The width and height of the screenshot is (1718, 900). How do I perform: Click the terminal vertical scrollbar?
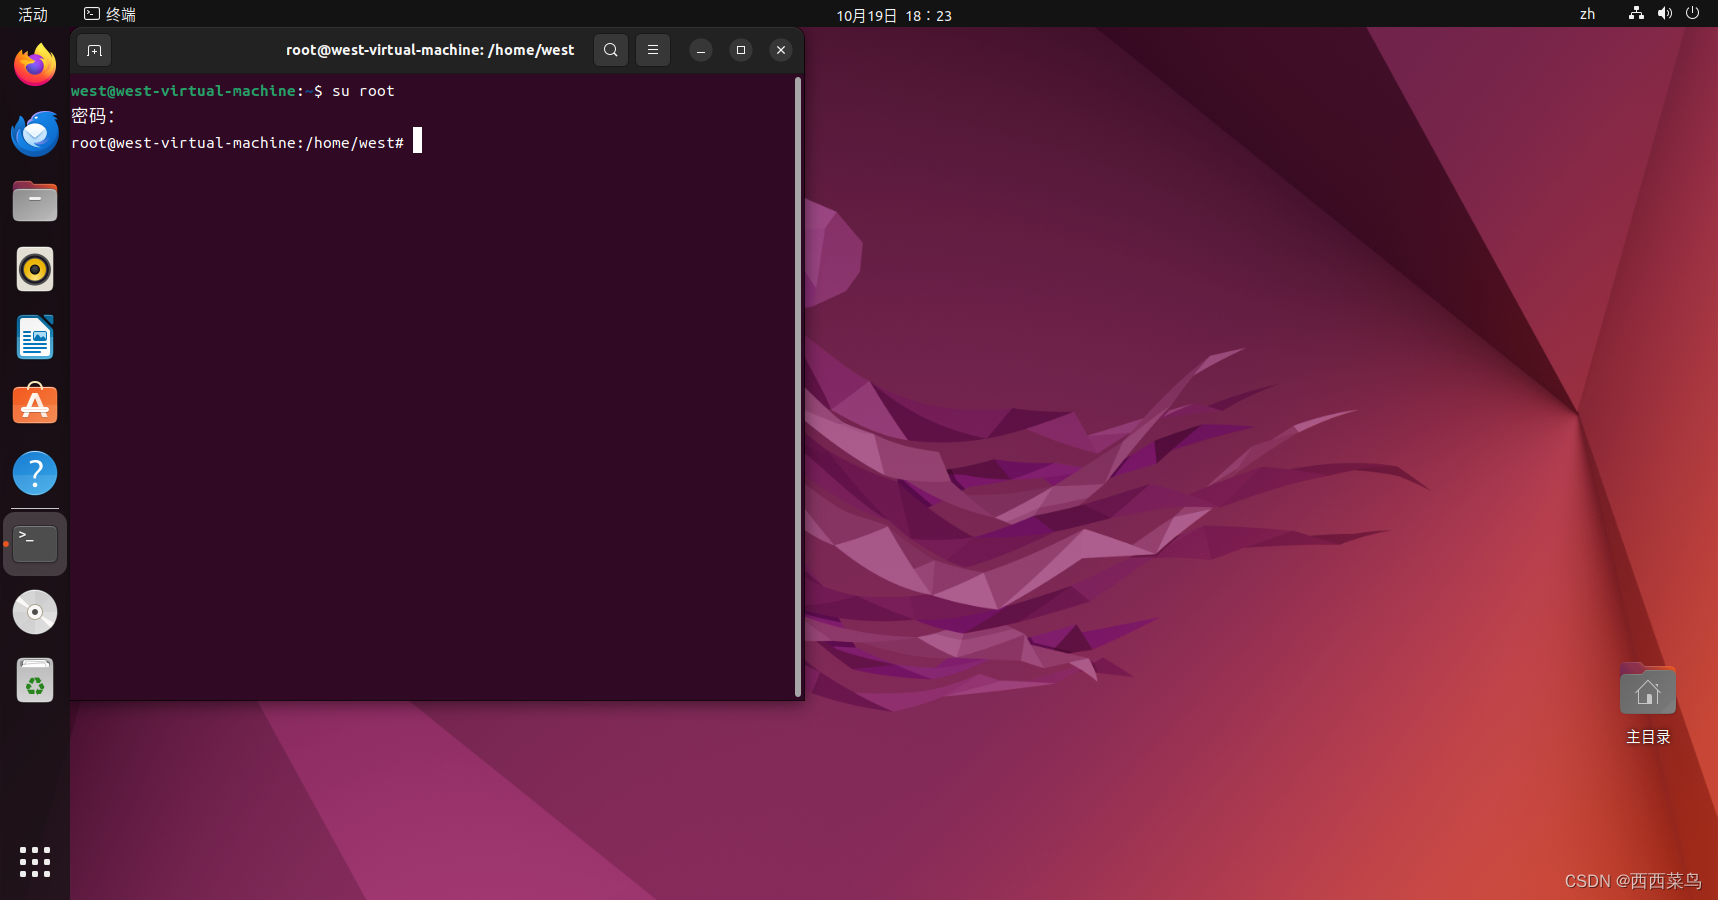coord(798,386)
